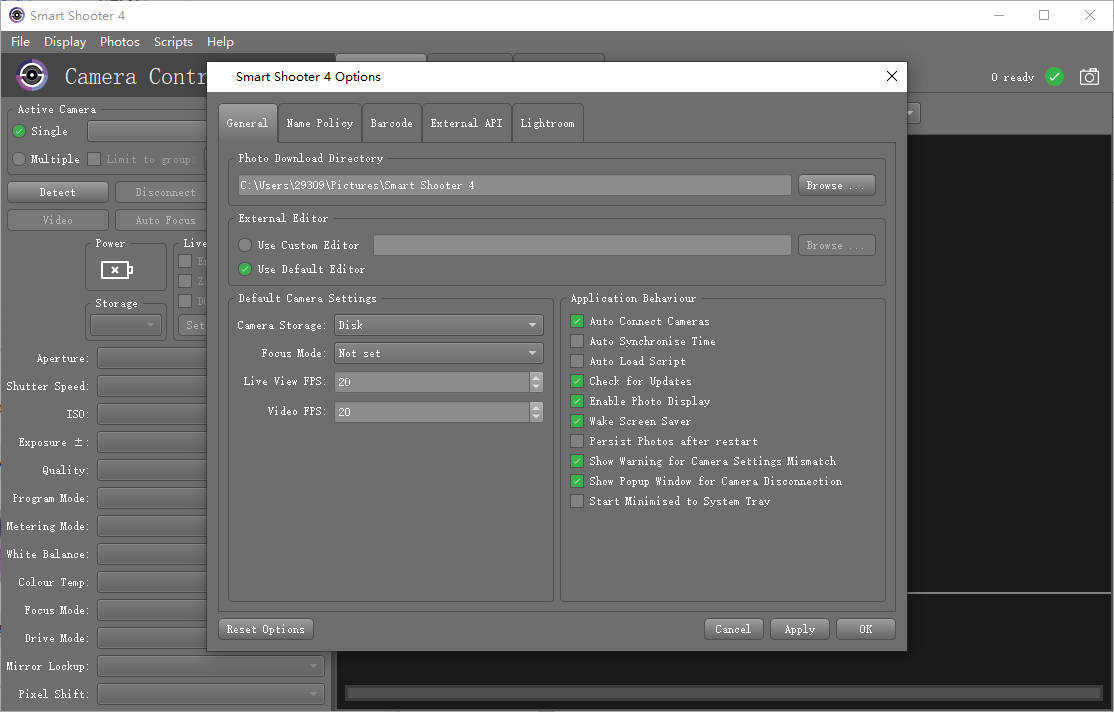The height and width of the screenshot is (712, 1114).
Task: Open the Aperture dropdown in Camera Control
Action: coord(152,358)
